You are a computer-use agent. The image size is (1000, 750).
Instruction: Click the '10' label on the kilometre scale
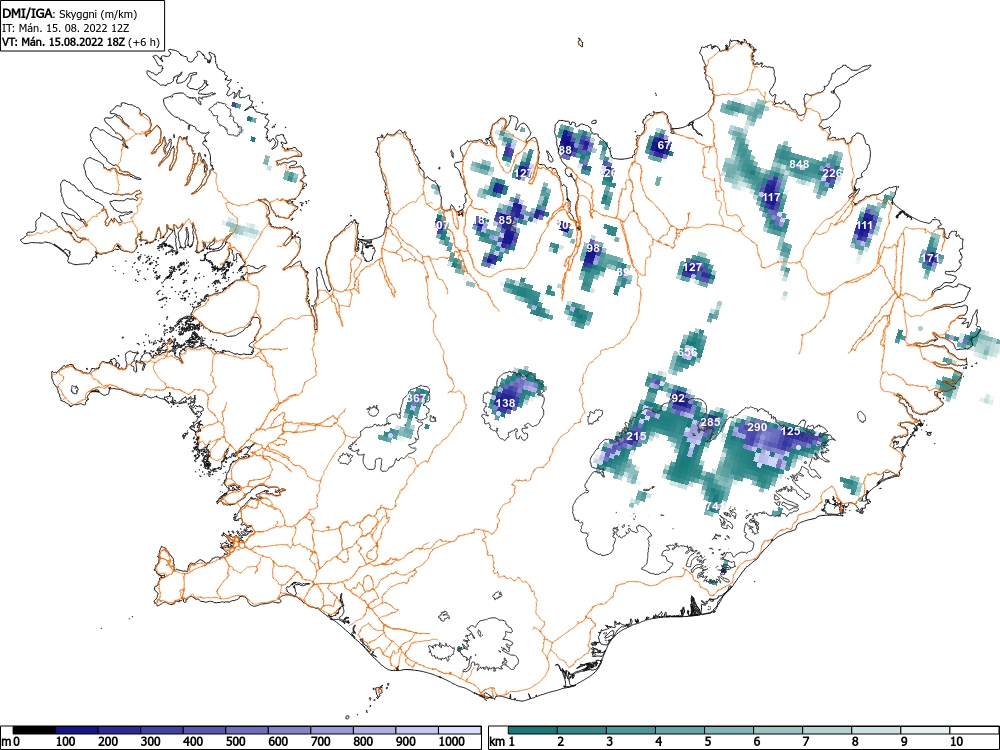point(956,741)
